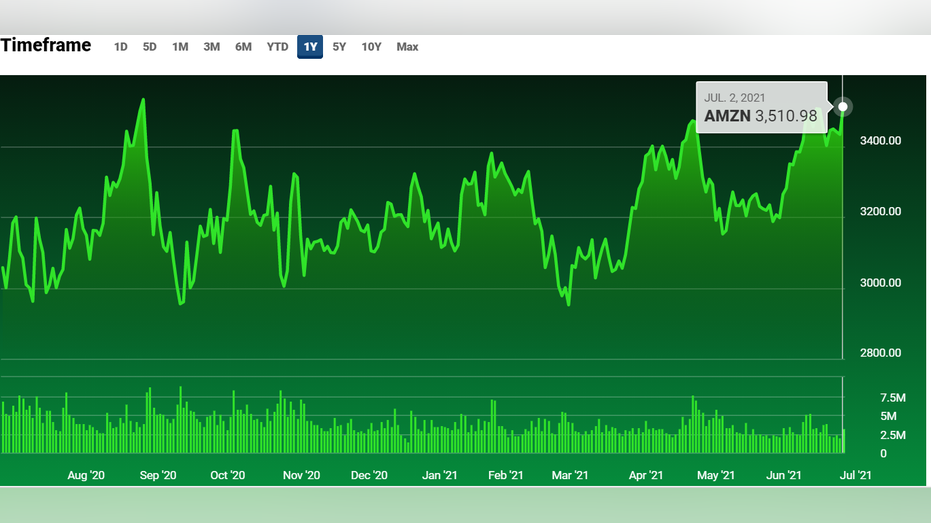Screen dimensions: 931x523
Task: Click the Apr '21 axis label
Action: click(646, 476)
